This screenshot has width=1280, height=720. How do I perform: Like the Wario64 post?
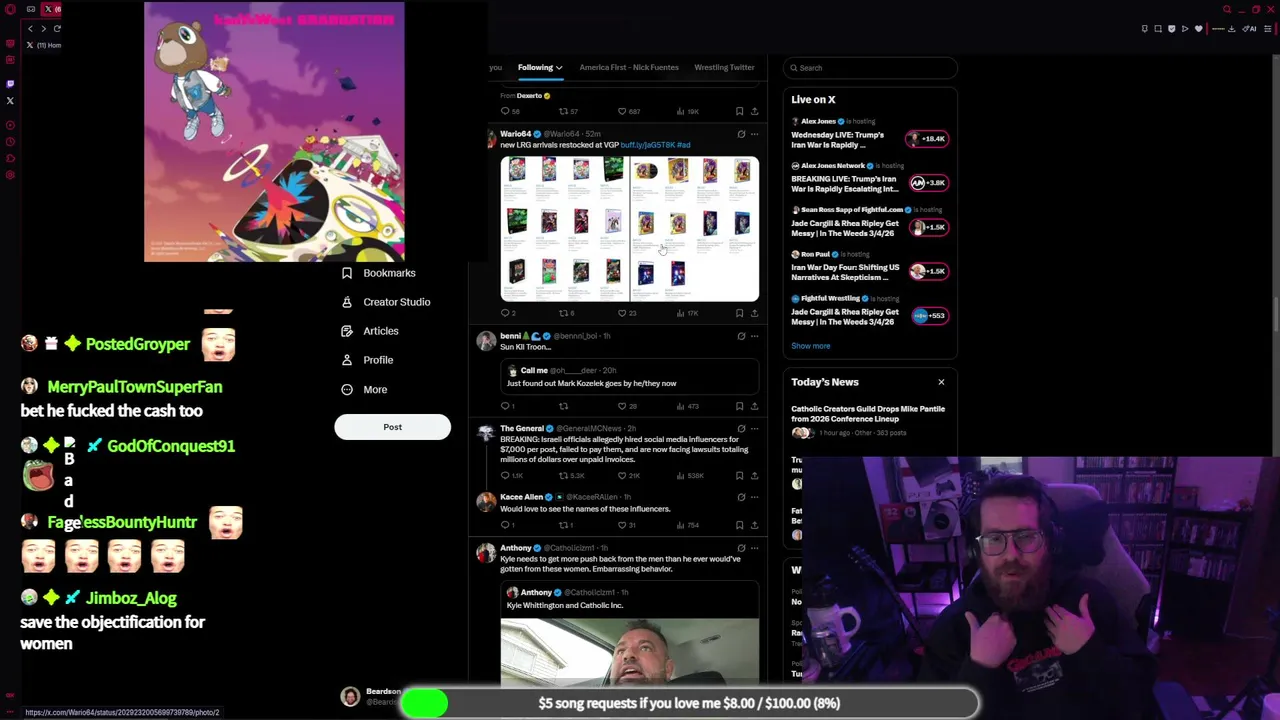click(625, 313)
